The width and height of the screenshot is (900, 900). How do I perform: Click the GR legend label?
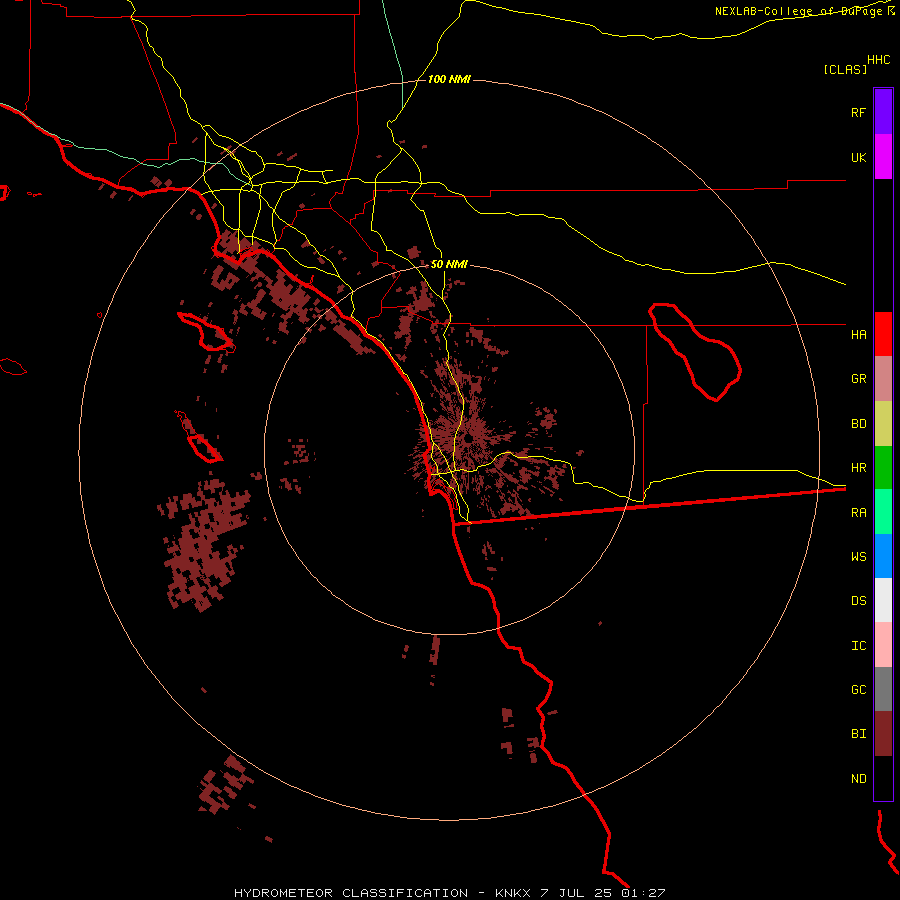[858, 379]
